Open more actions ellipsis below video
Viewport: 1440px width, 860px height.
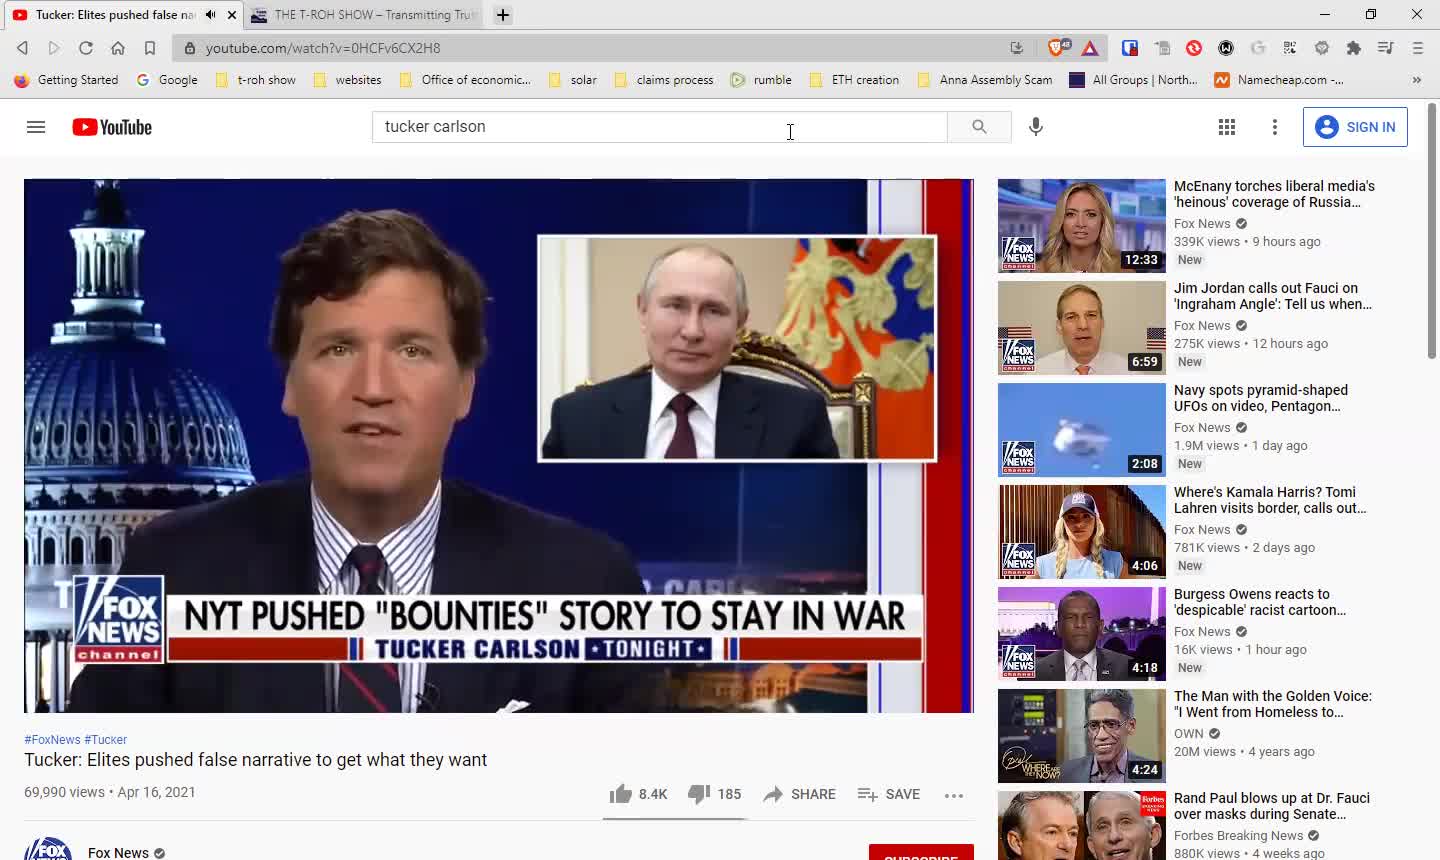(954, 795)
